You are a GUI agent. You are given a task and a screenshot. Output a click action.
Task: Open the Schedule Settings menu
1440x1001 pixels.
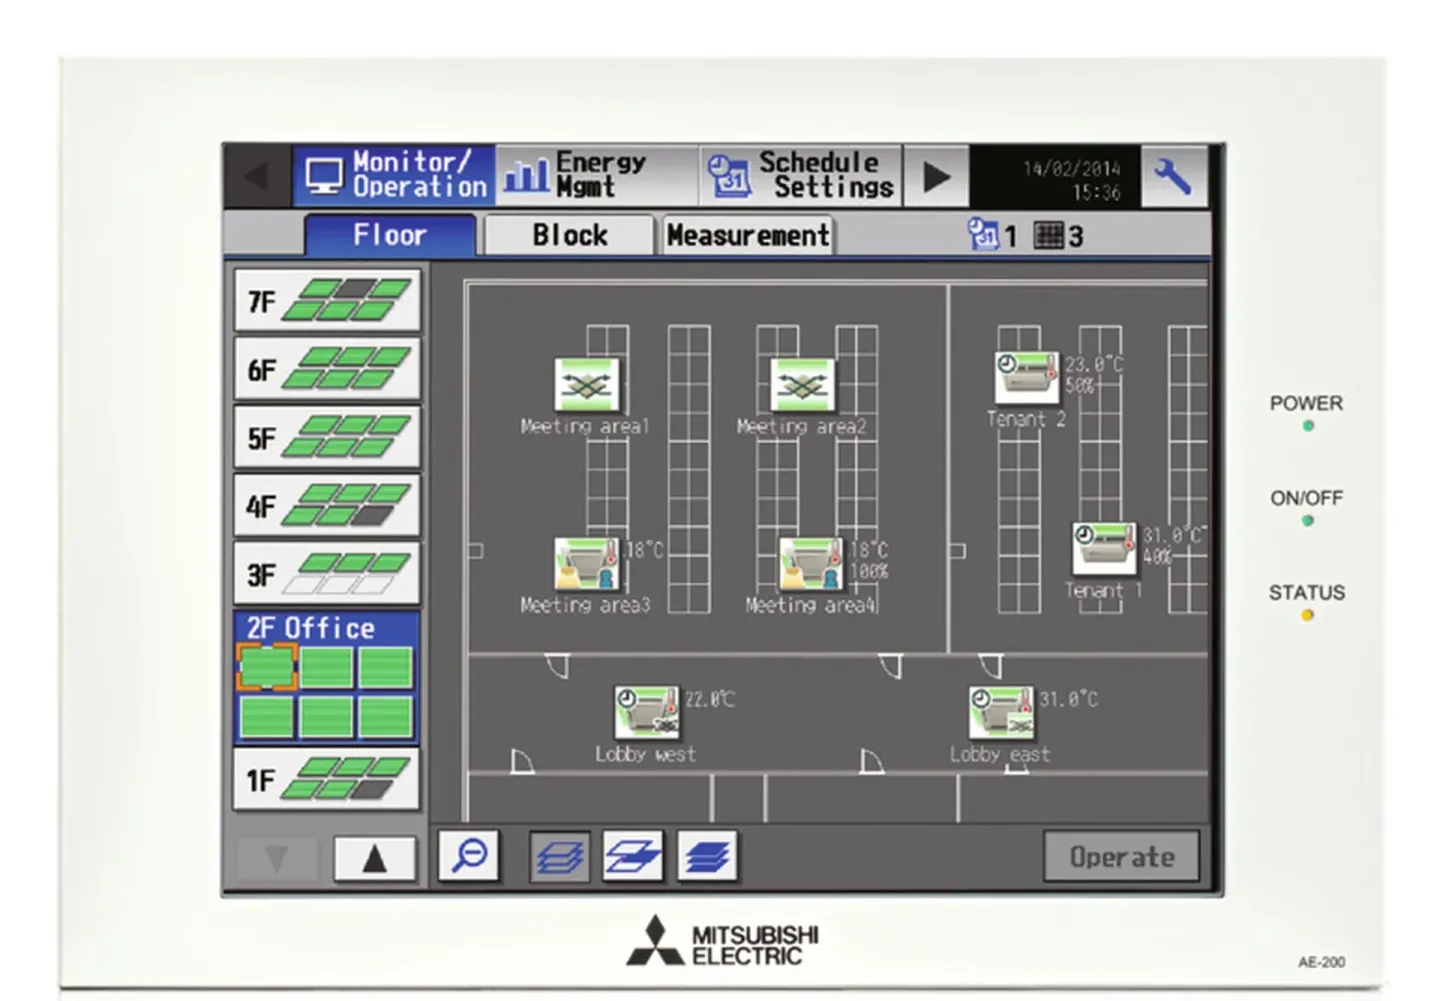click(x=800, y=176)
